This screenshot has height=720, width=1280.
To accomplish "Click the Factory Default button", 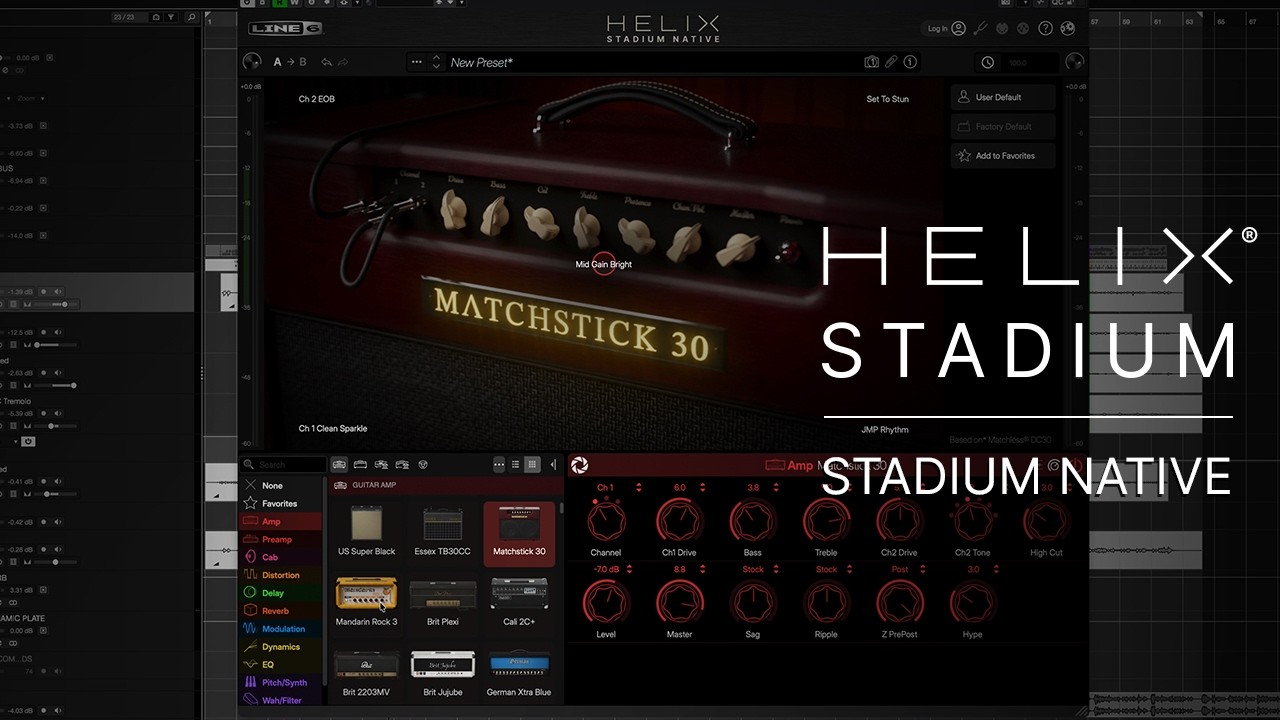I will coord(1003,127).
